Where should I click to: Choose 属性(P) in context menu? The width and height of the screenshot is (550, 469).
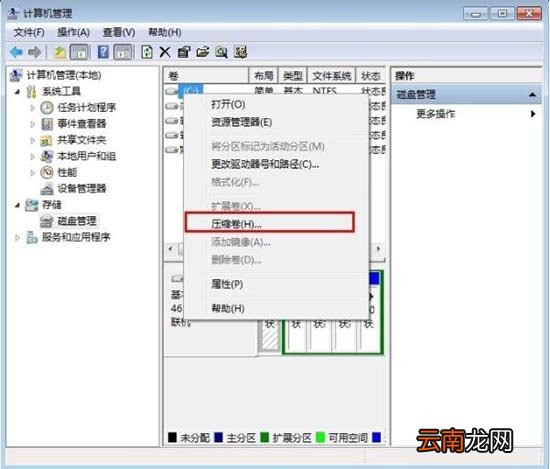point(277,284)
